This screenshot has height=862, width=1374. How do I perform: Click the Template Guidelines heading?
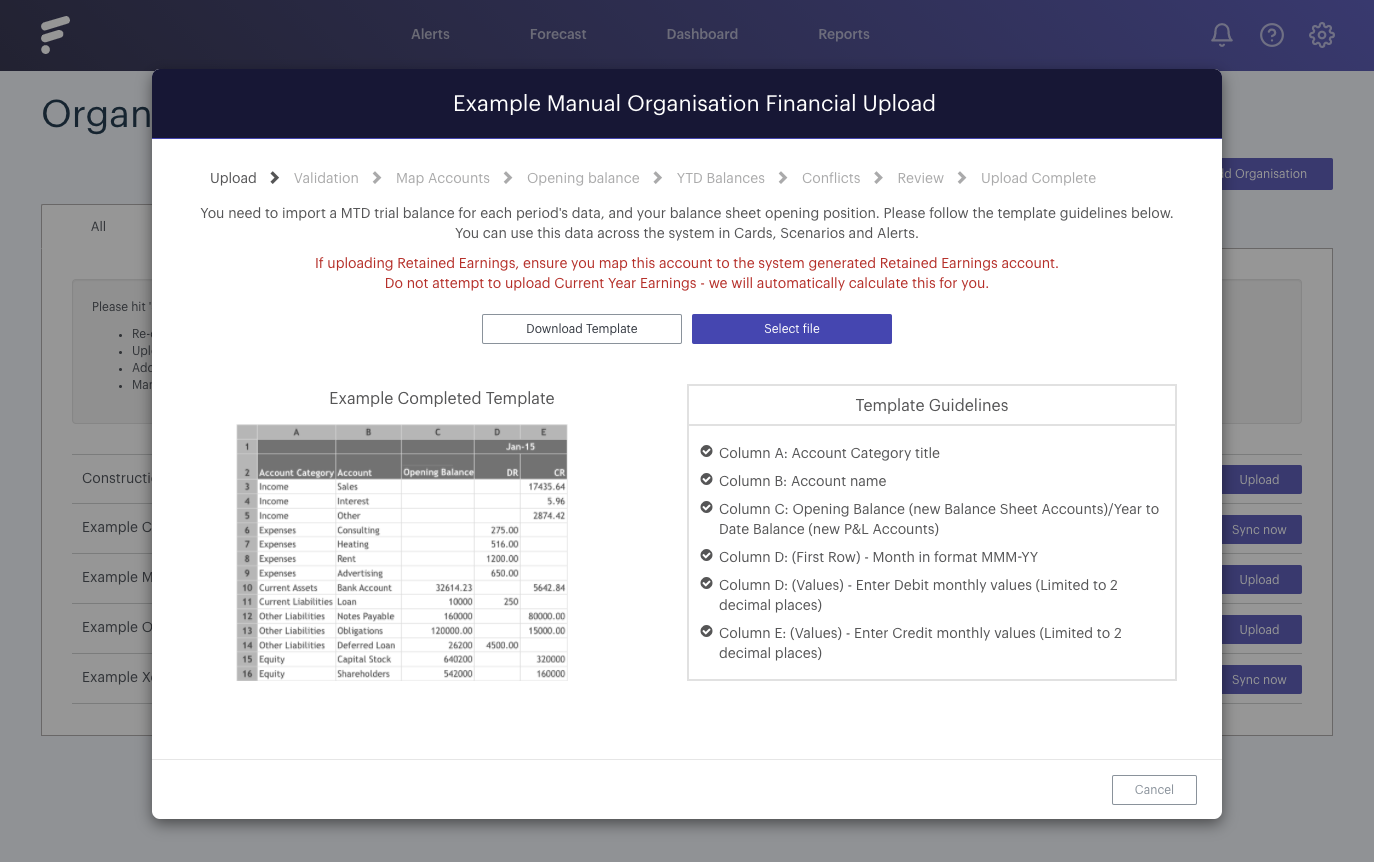click(932, 405)
